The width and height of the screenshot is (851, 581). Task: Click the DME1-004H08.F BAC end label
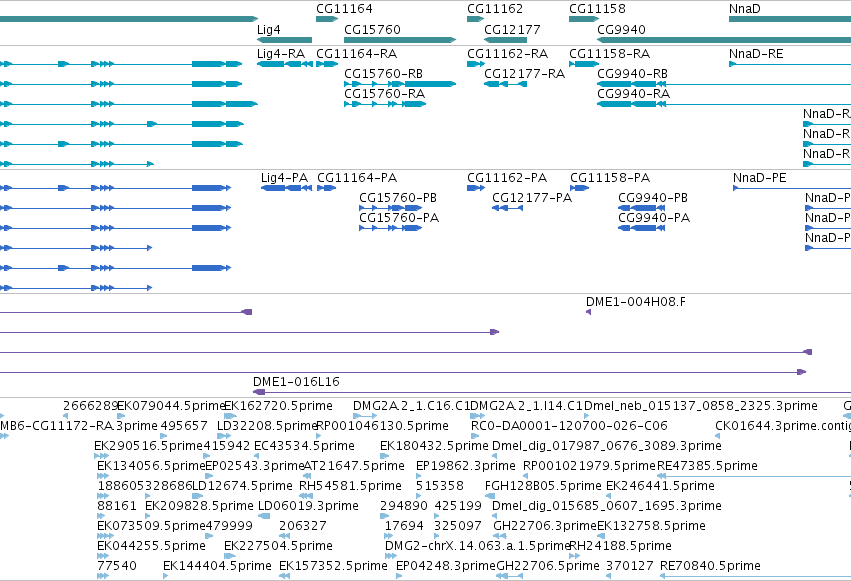636,302
